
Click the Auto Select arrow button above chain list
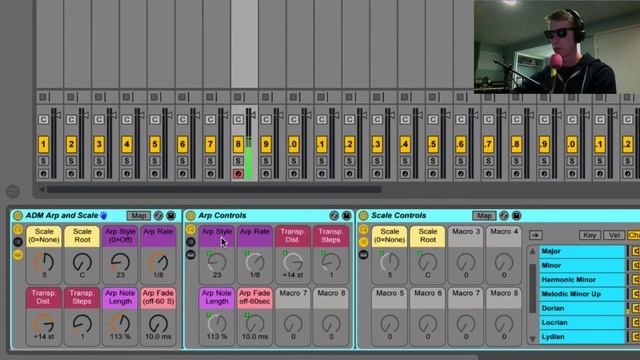click(x=536, y=235)
